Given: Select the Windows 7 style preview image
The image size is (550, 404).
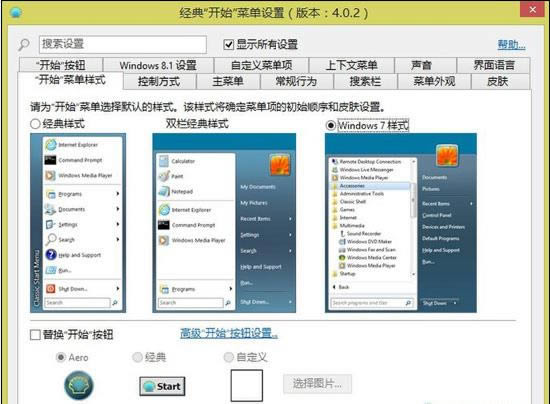Looking at the screenshot, I should coord(401,223).
